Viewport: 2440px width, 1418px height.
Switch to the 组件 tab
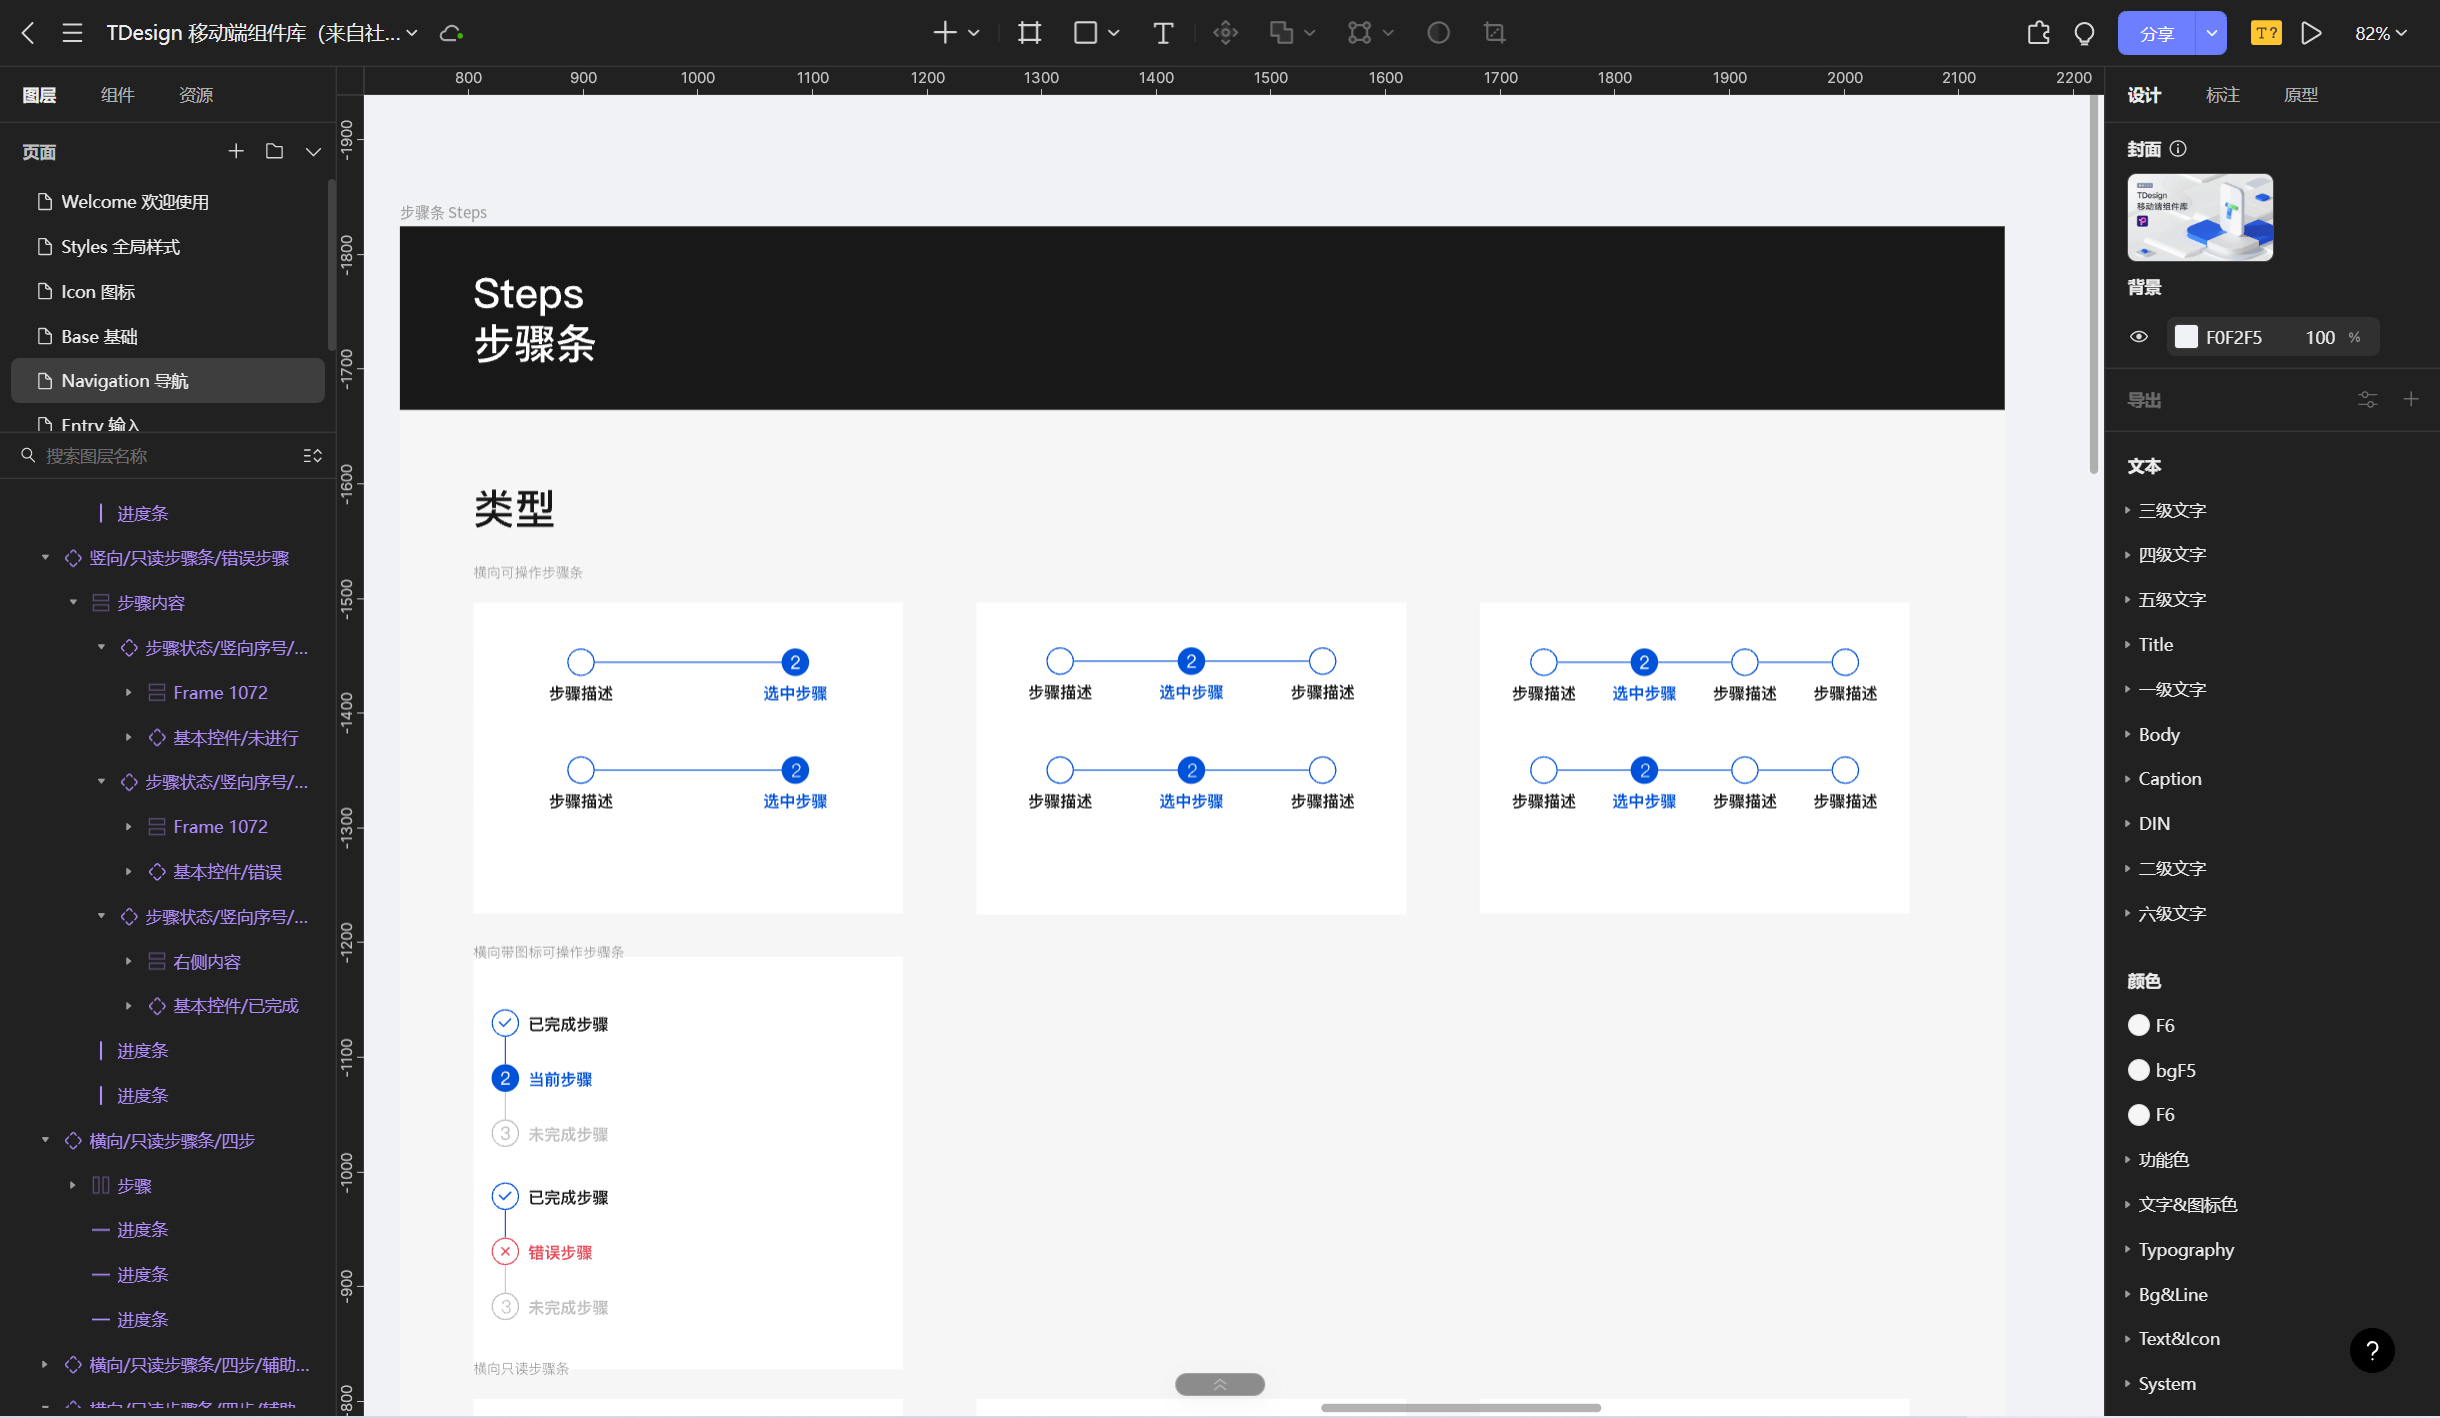click(x=117, y=95)
